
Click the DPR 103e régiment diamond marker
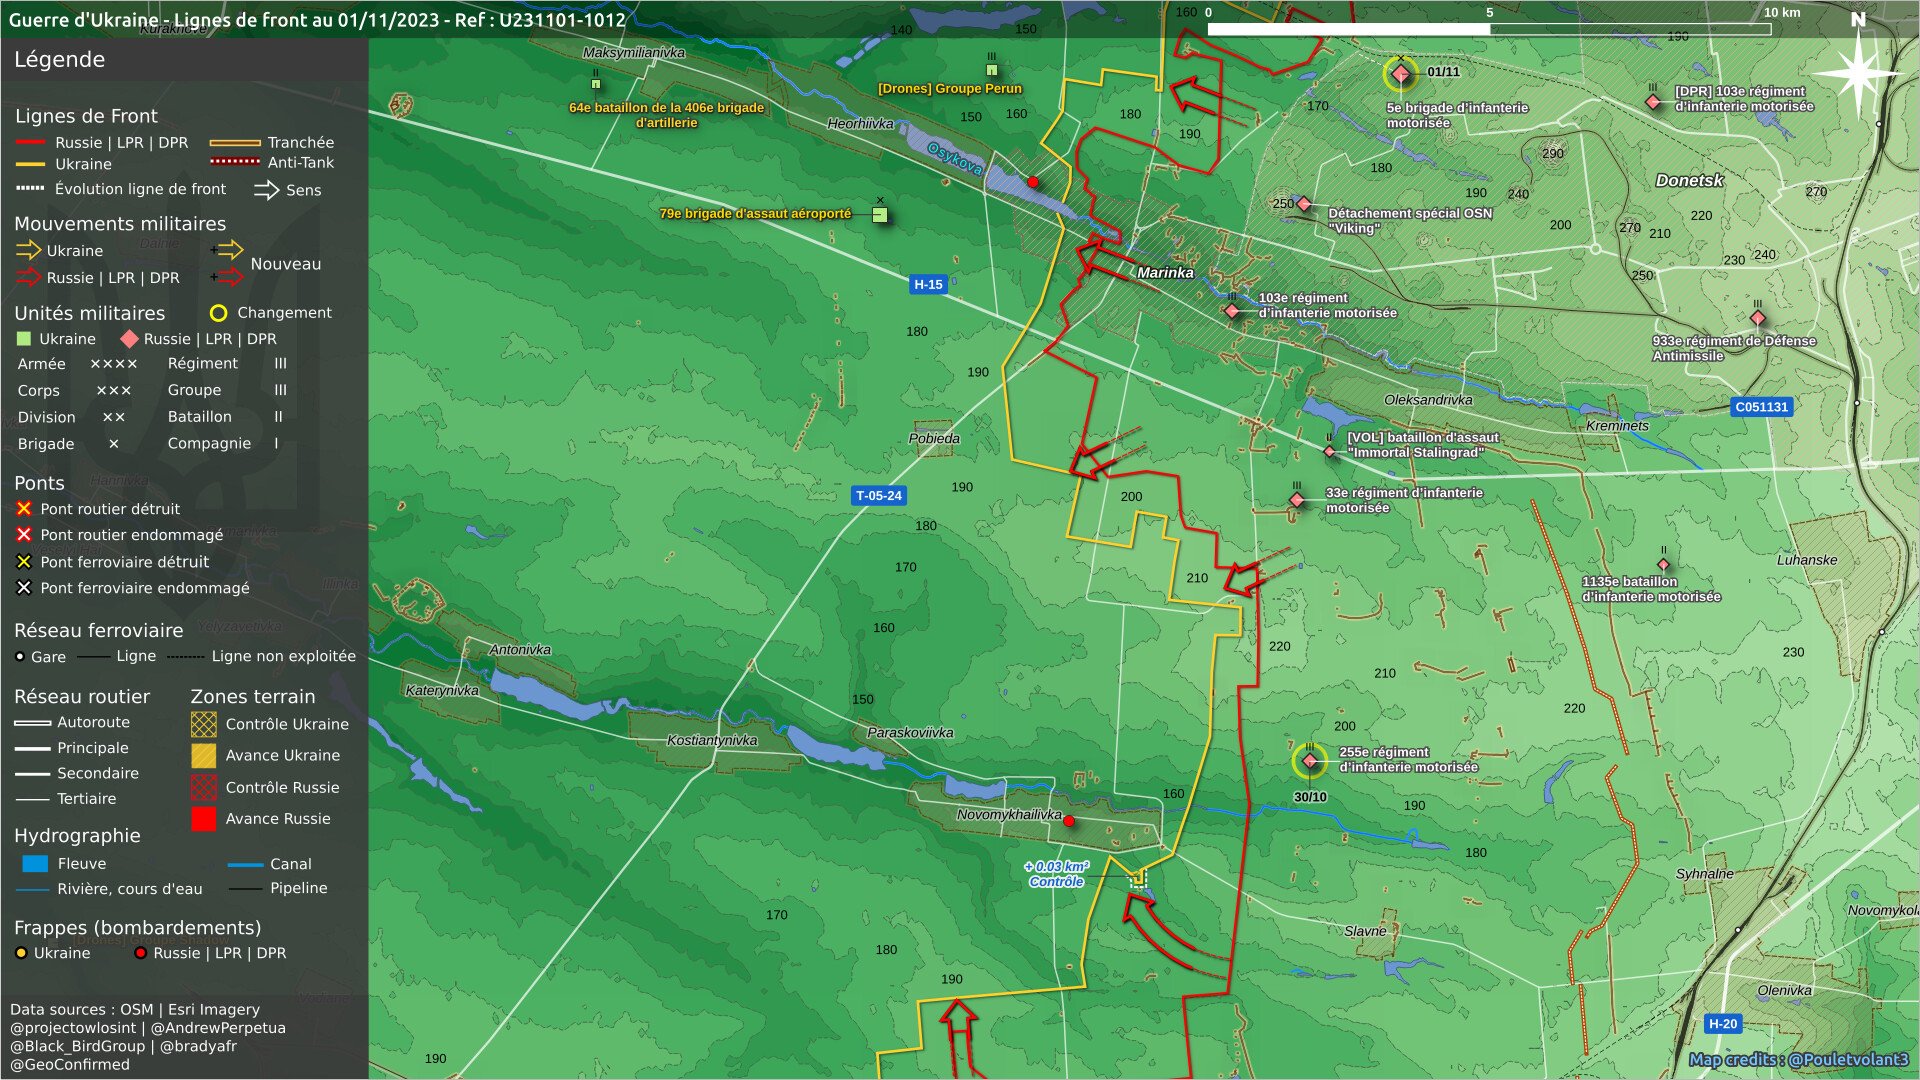1653,102
